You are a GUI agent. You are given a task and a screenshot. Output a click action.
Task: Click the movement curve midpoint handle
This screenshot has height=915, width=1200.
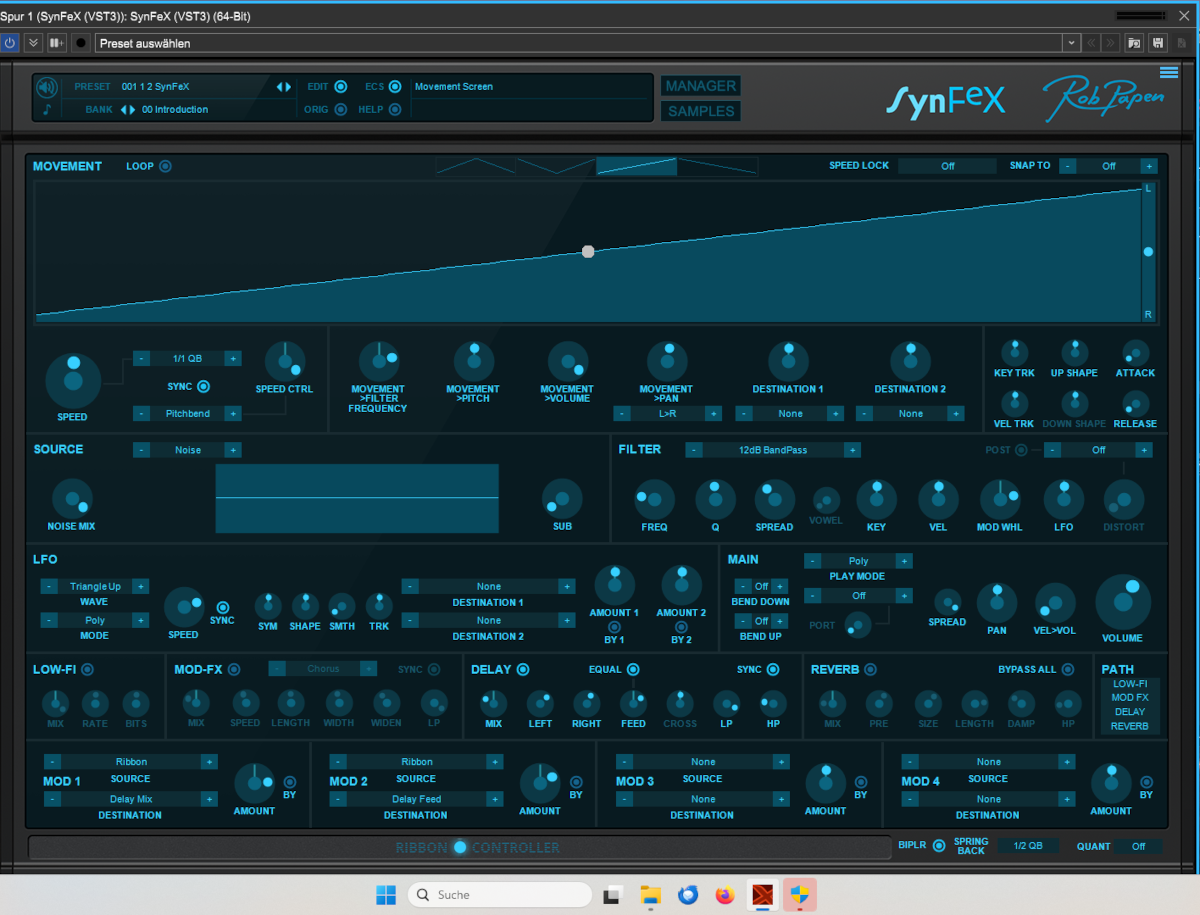click(x=588, y=252)
